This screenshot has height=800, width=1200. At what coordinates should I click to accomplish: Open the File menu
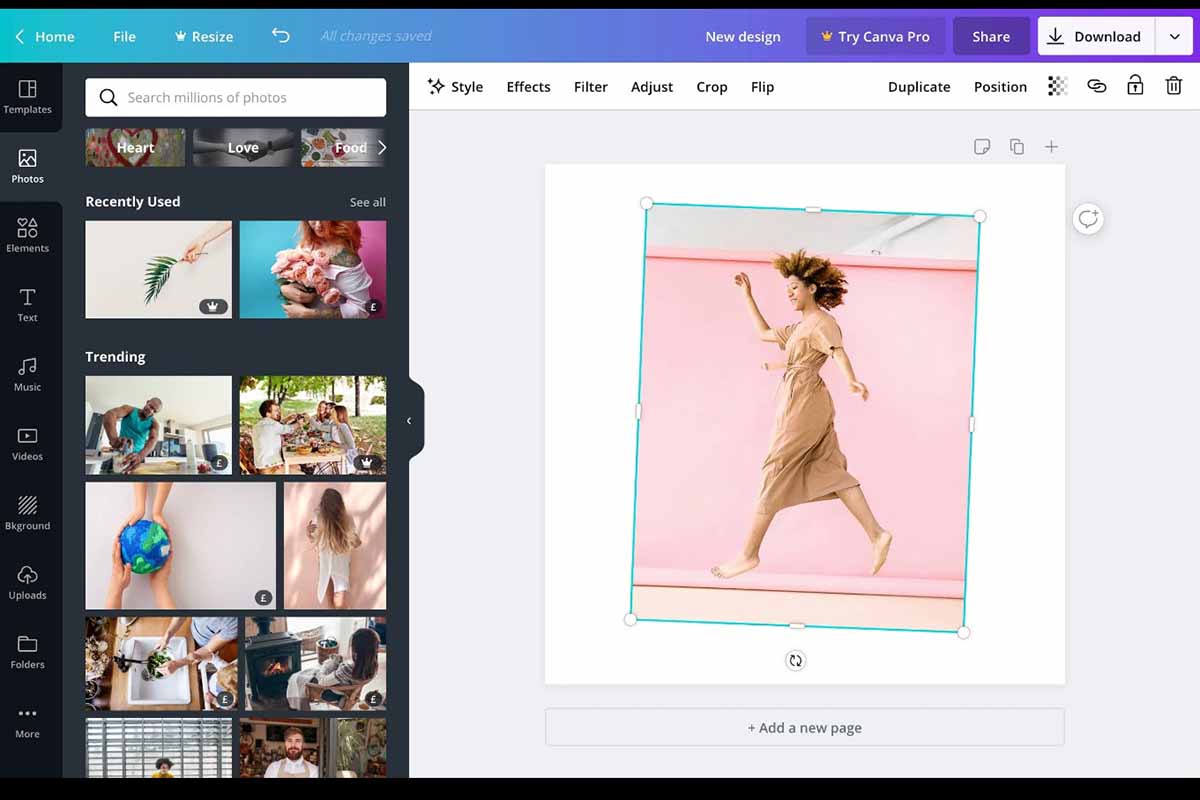pyautogui.click(x=124, y=36)
